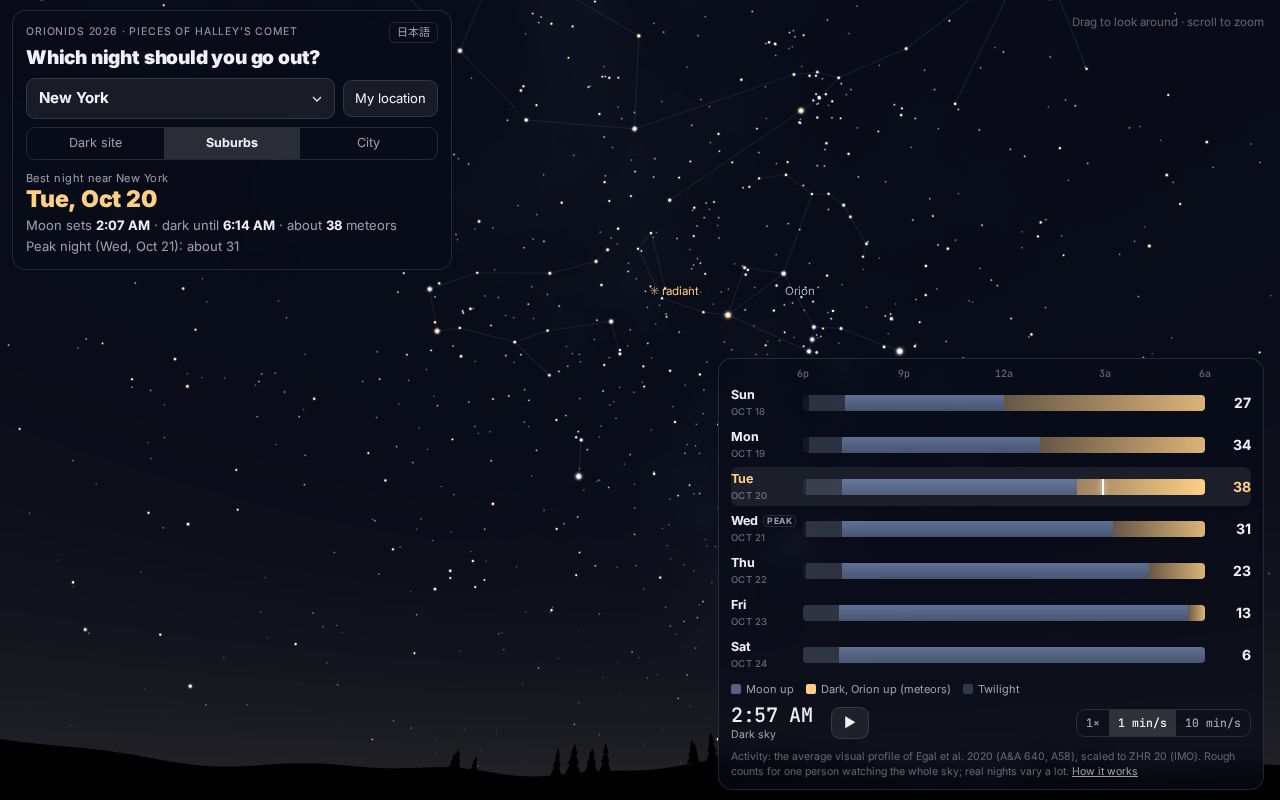1280x800 pixels.
Task: Click the Dark, Orion up legend swatch
Action: (811, 689)
